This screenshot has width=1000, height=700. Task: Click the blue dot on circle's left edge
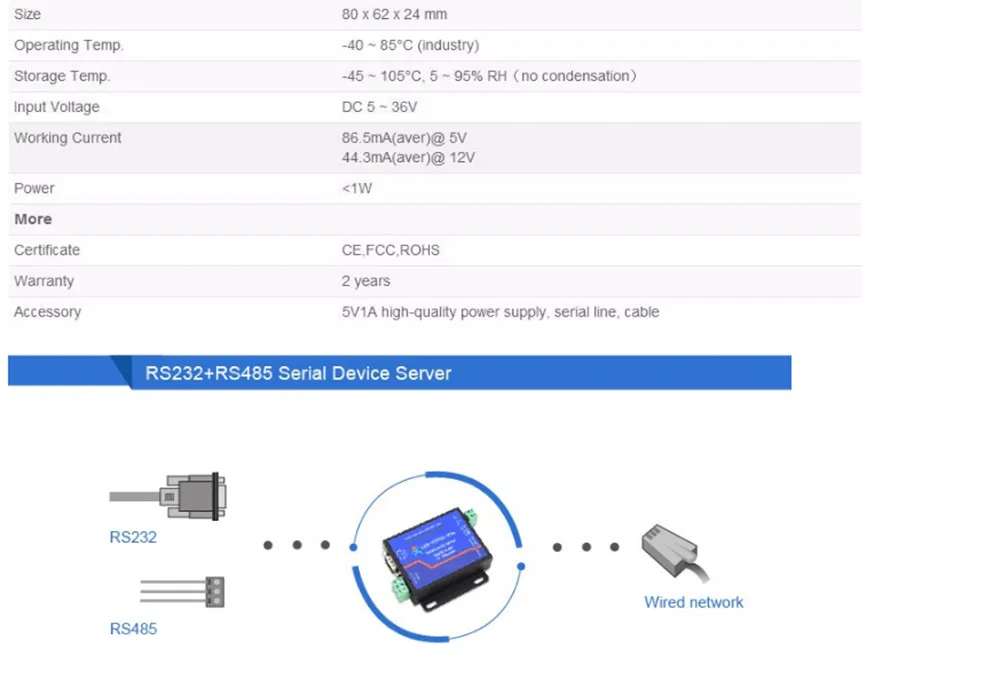[x=353, y=547]
